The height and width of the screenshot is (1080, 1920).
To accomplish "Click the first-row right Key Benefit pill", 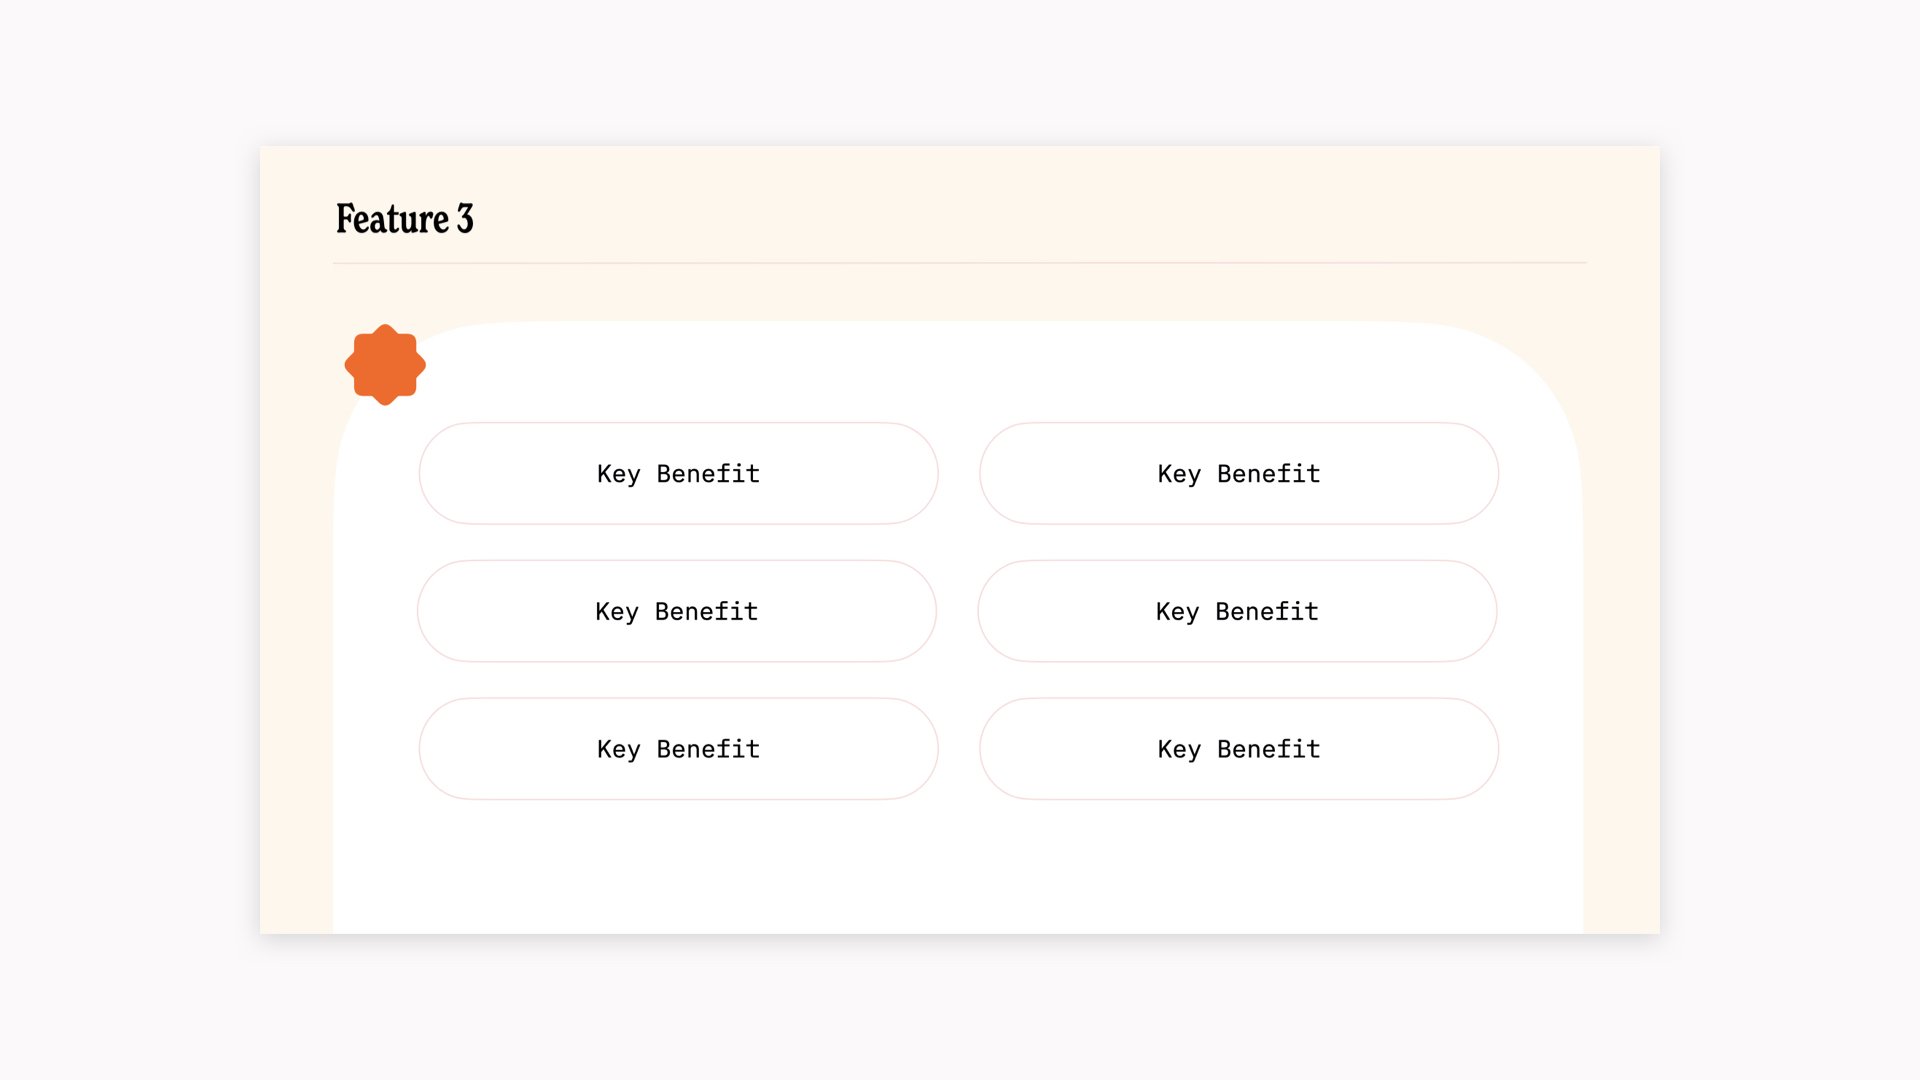I will (x=1239, y=473).
